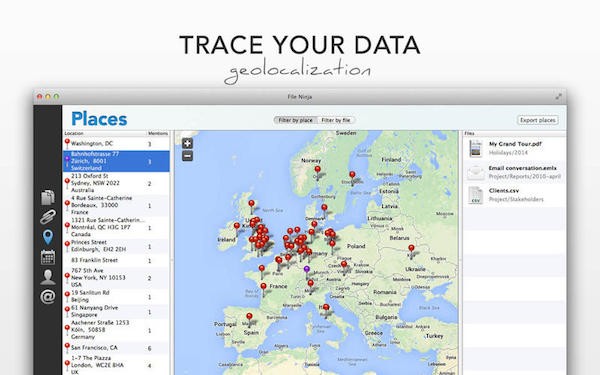The height and width of the screenshot is (375, 600).
Task: Click the Export places button
Action: tap(538, 120)
